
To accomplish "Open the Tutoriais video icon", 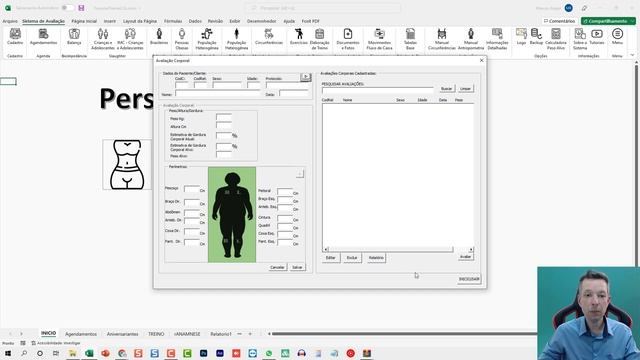I will [x=597, y=37].
